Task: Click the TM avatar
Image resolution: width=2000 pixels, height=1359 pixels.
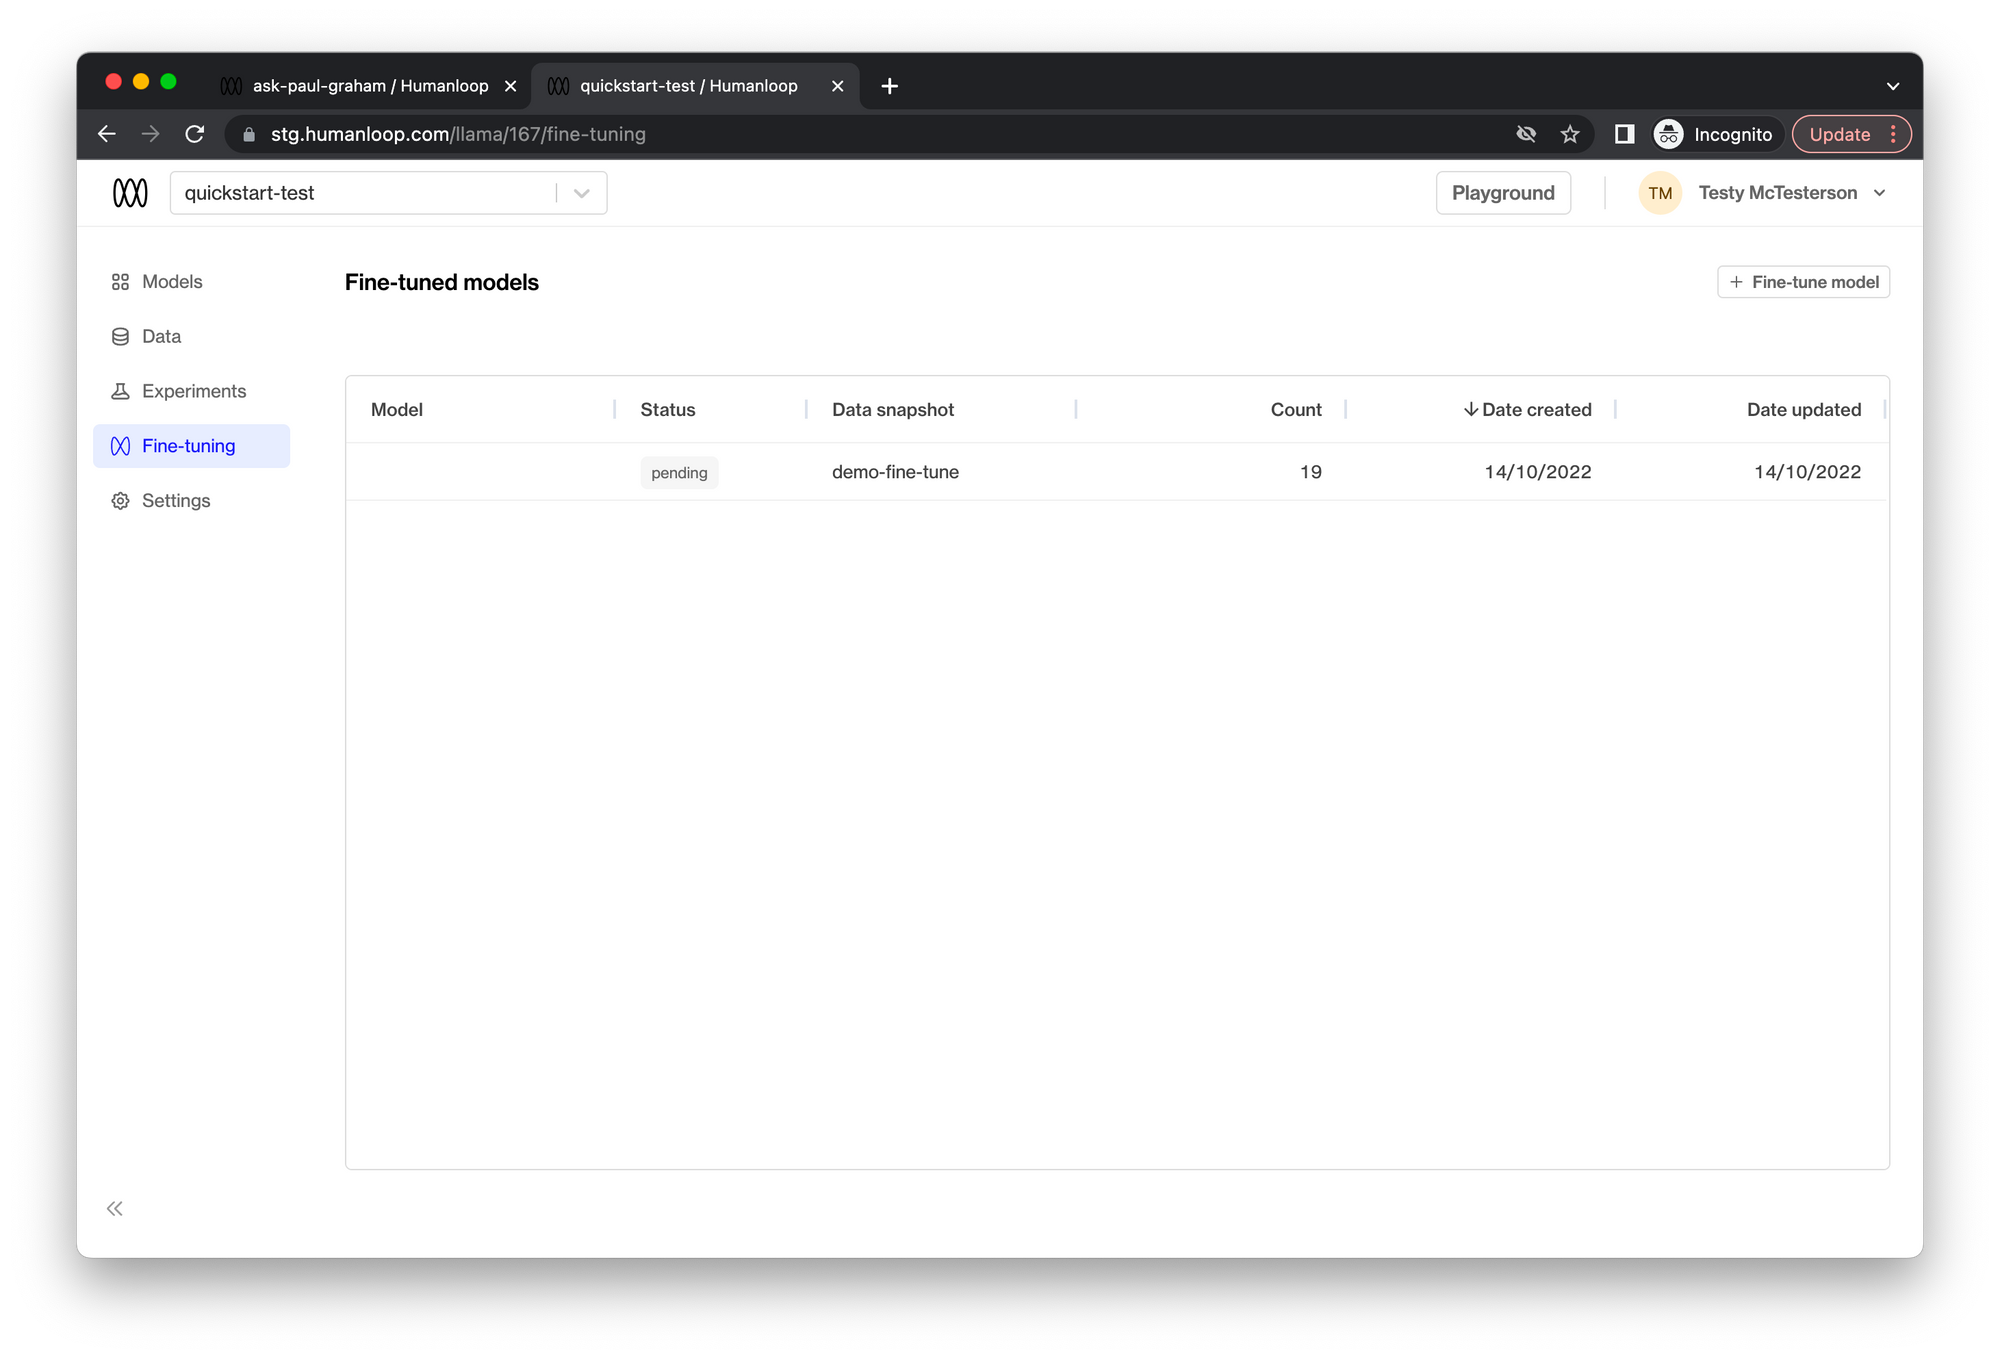Action: tap(1660, 193)
